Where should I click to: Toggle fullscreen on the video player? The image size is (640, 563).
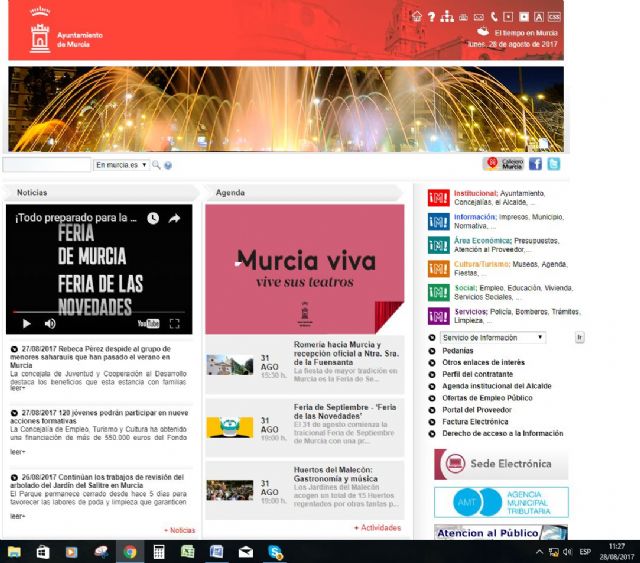174,323
